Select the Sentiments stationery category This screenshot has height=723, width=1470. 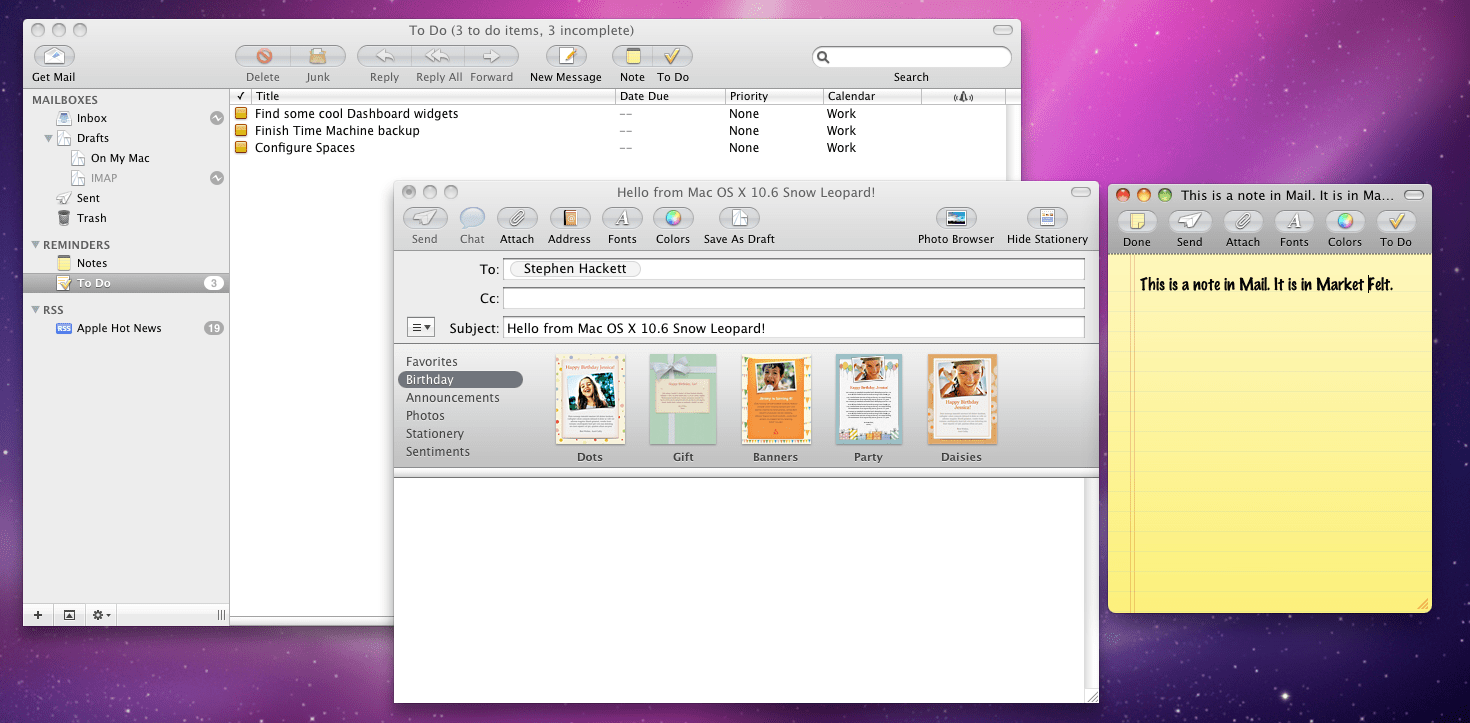(438, 452)
